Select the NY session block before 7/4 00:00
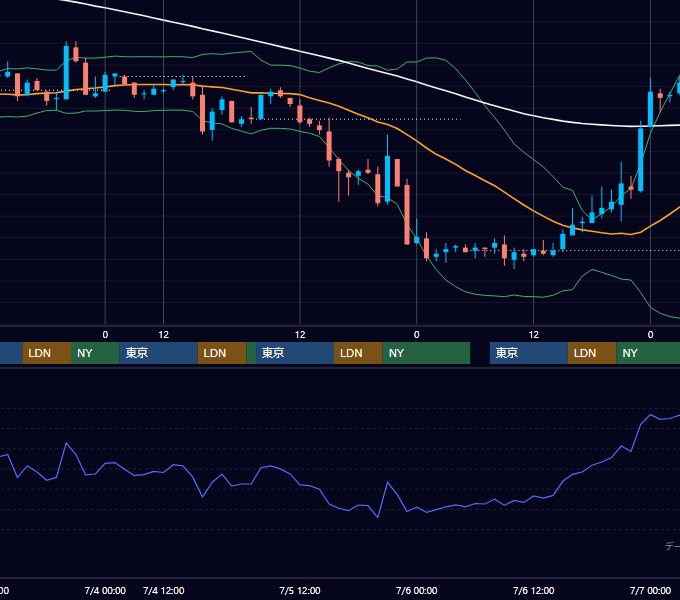Viewport: 680px width, 600px height. 95,353
